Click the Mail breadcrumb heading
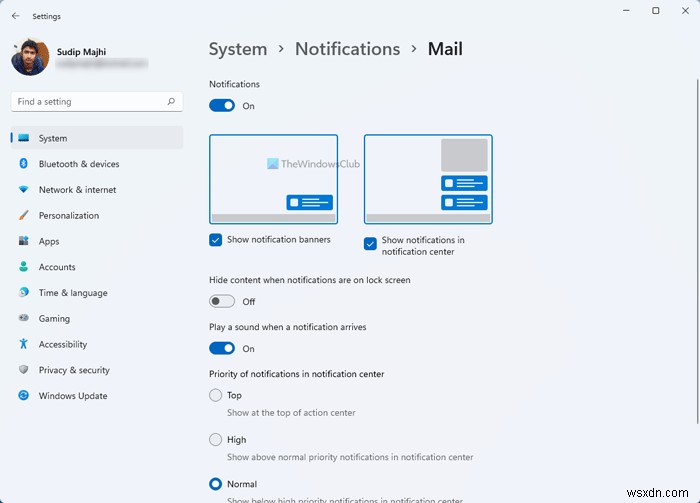 pos(445,49)
